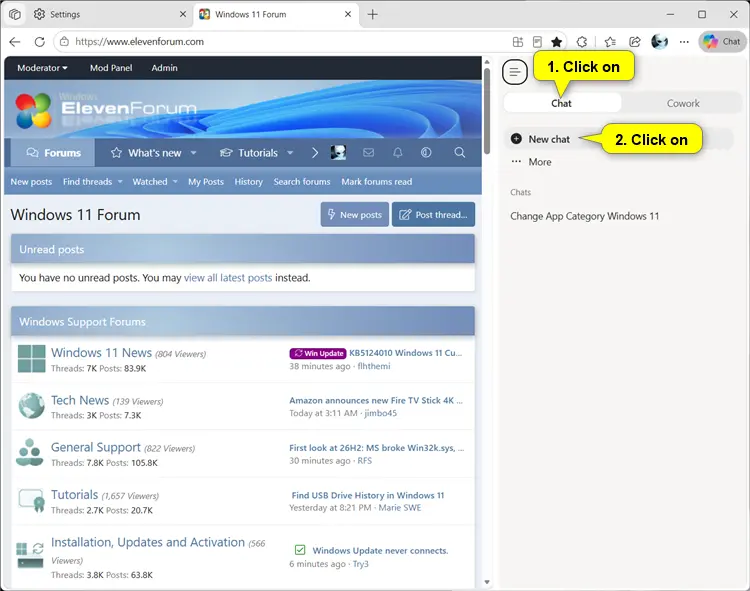Click the scrollbar down arrow
Screen dimensions: 750x591
tap(487, 582)
